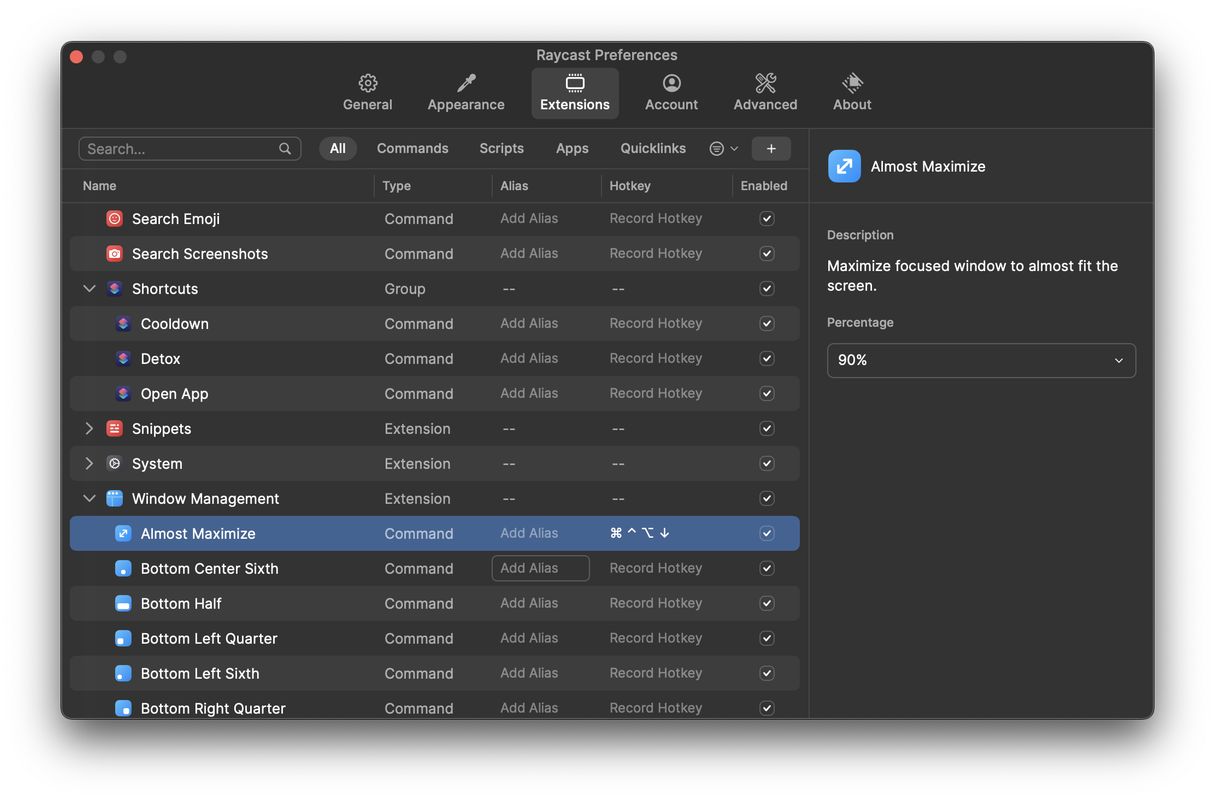1215x800 pixels.
Task: Click the Snippets extension icon
Action: point(114,428)
